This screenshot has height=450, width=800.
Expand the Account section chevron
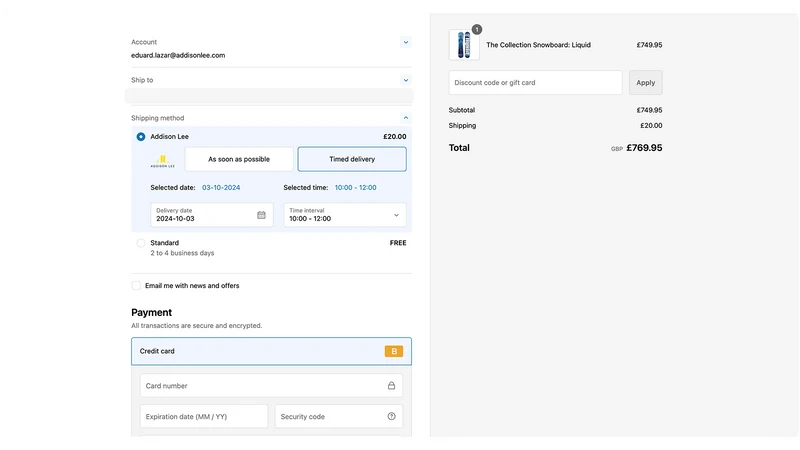click(x=406, y=42)
